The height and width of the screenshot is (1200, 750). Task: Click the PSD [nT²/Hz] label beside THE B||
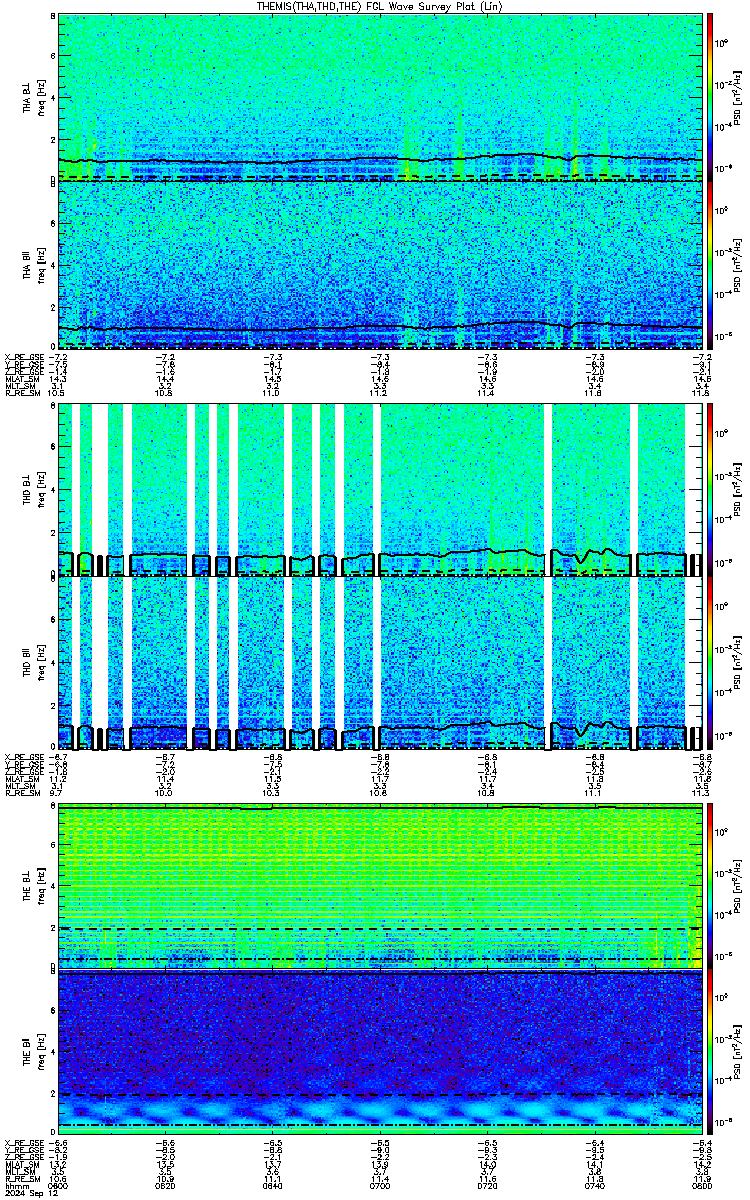click(x=738, y=1054)
